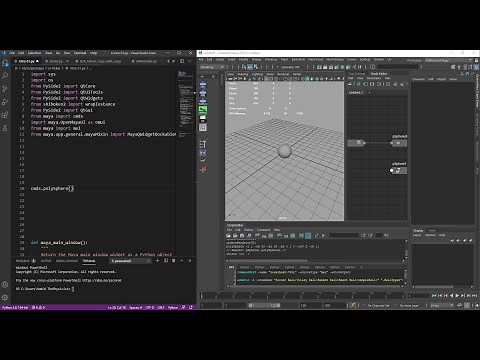Click the new terminal plus icon
Image resolution: width=480 pixels, height=360 pixels.
[158, 261]
